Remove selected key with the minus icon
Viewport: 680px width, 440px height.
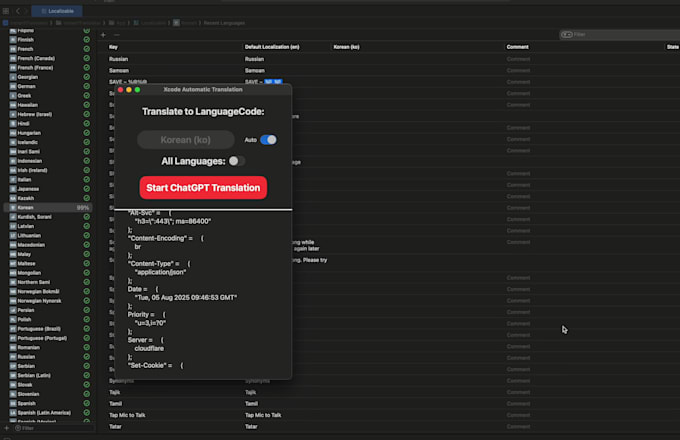tap(117, 35)
